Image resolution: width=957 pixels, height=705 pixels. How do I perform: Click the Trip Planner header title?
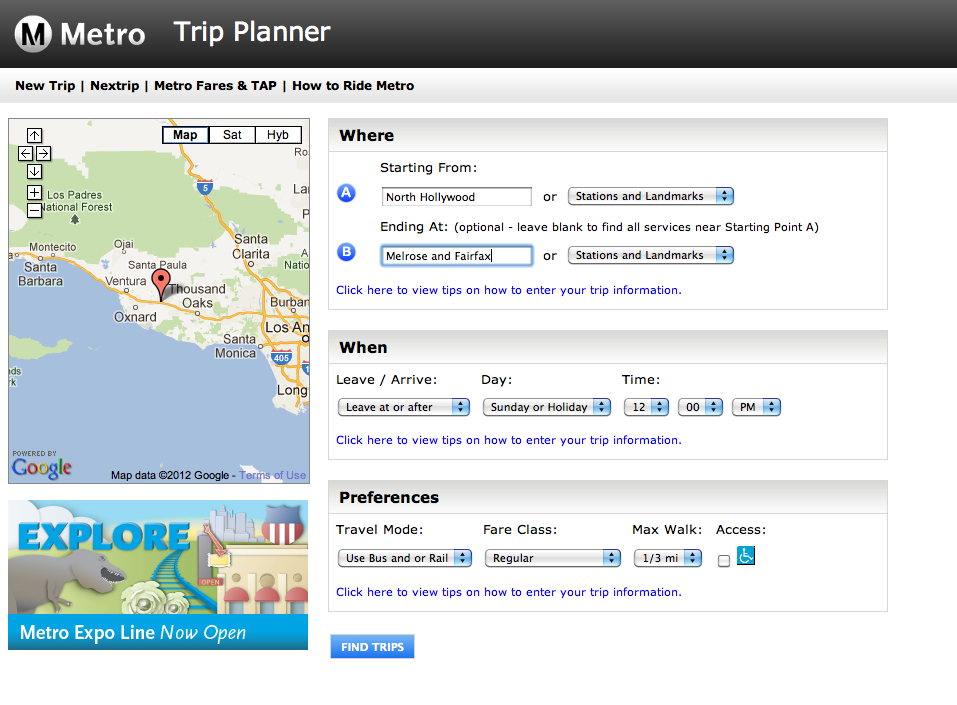(252, 32)
